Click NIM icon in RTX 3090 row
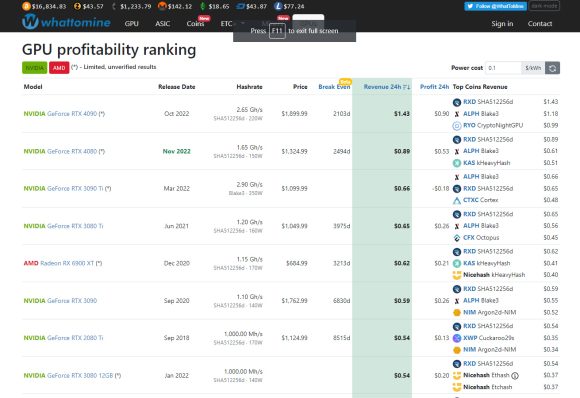 click(x=457, y=313)
